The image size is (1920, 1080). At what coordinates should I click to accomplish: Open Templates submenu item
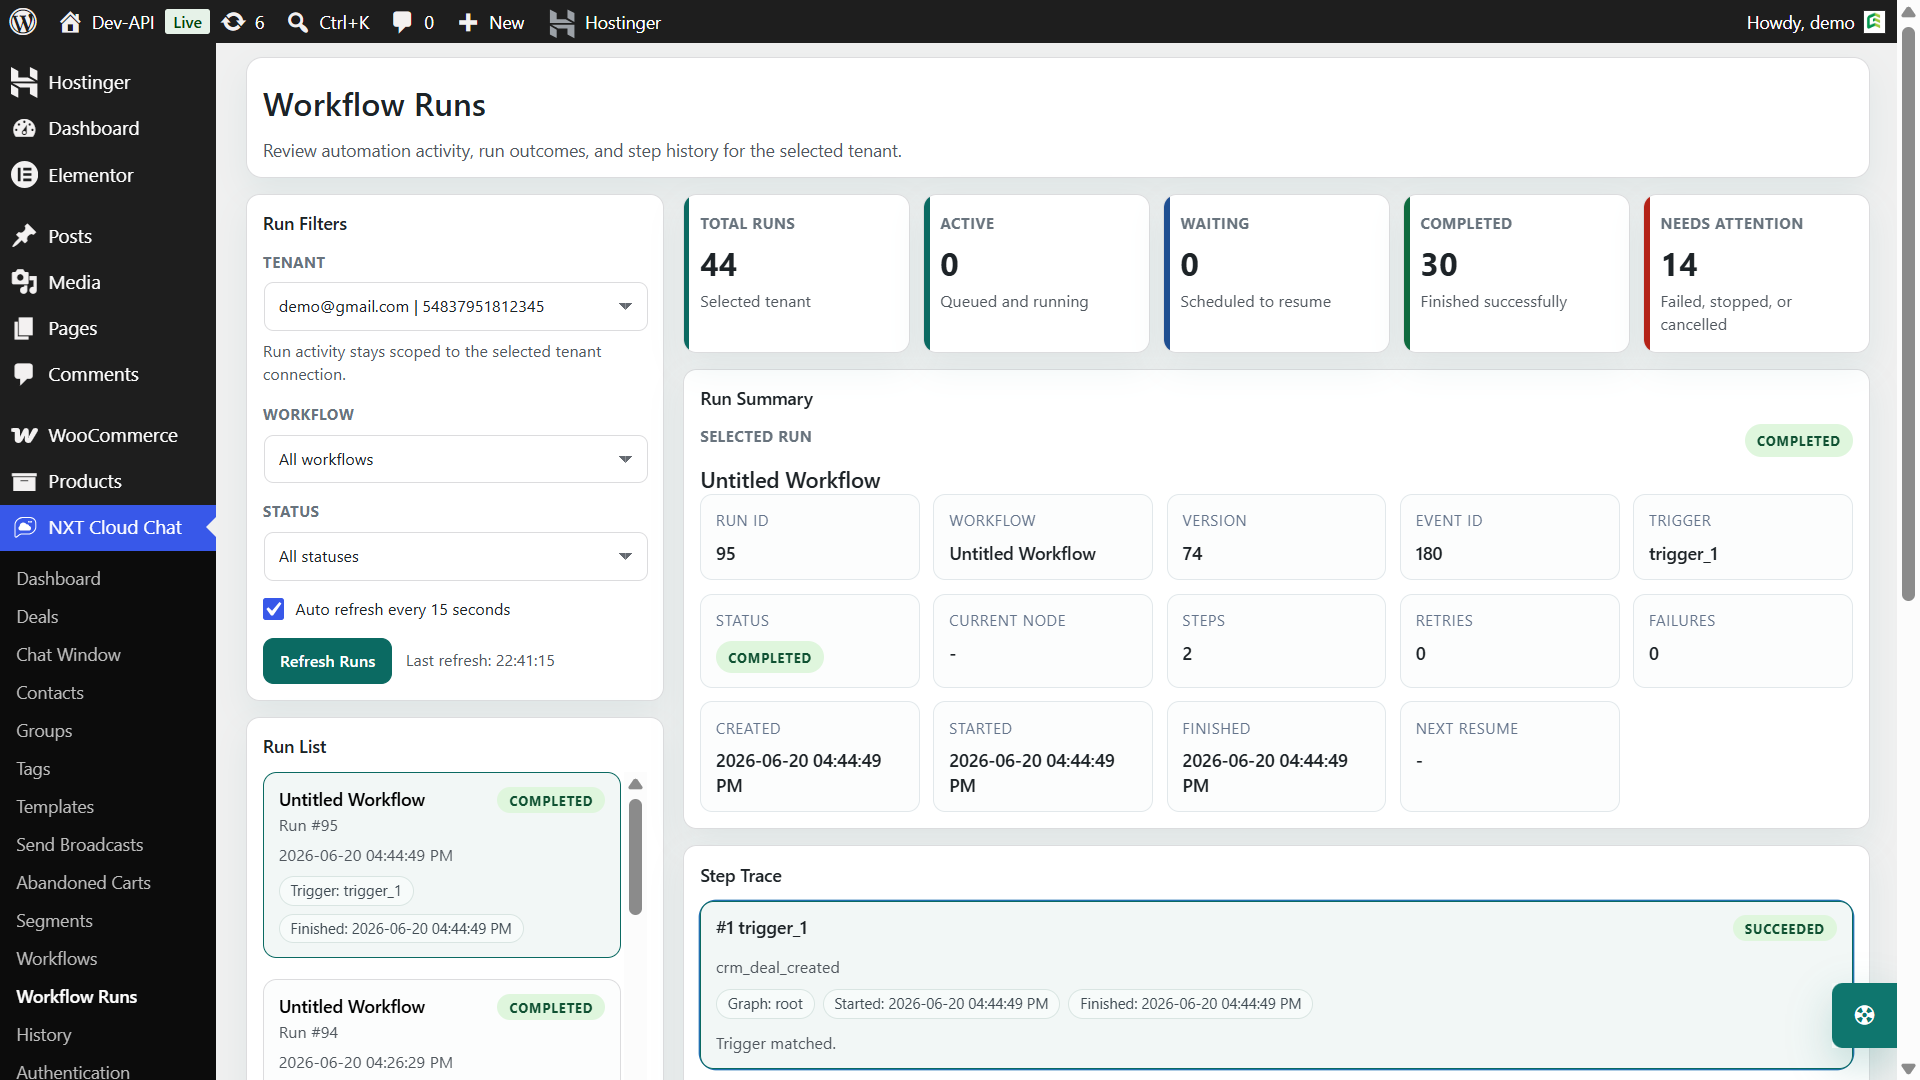(x=55, y=807)
